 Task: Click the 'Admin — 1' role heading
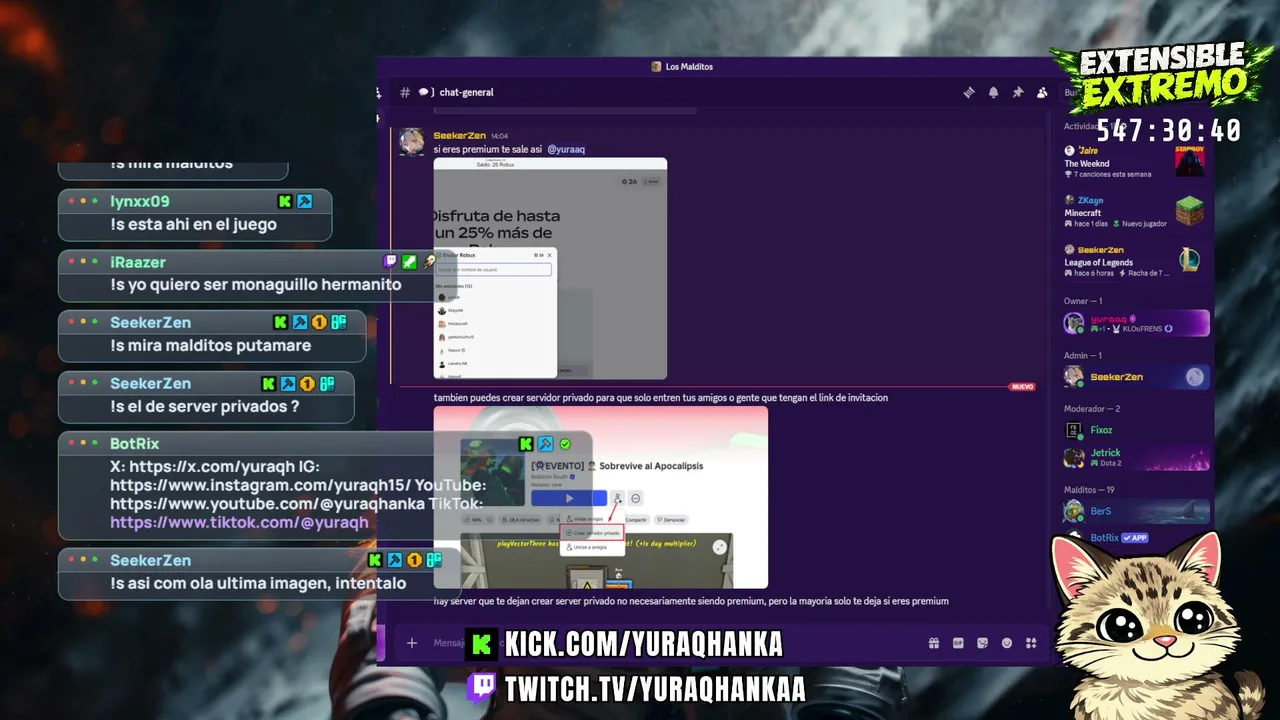pos(1083,355)
